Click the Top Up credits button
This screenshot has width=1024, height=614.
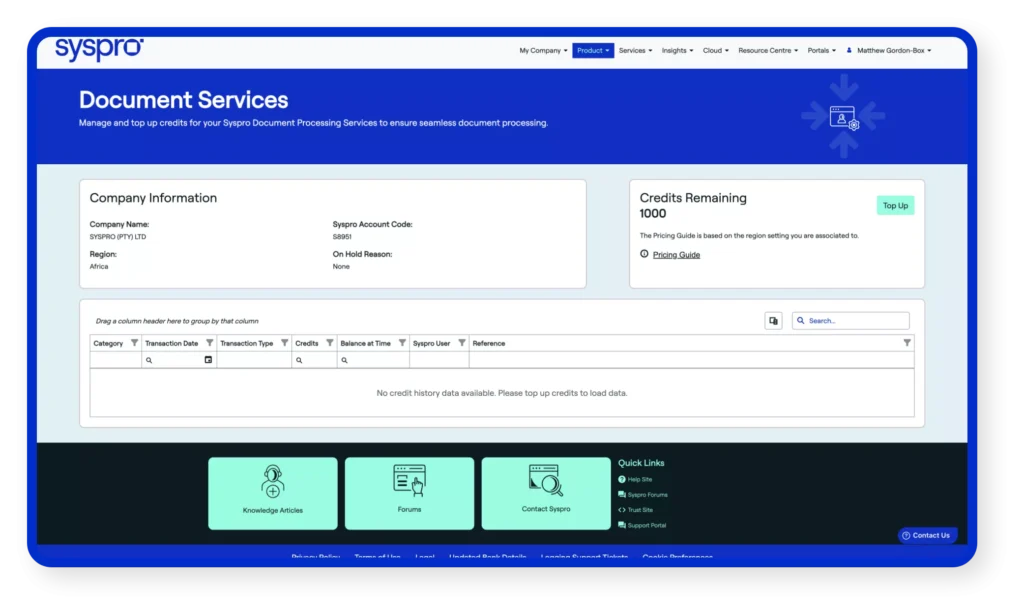coord(895,206)
